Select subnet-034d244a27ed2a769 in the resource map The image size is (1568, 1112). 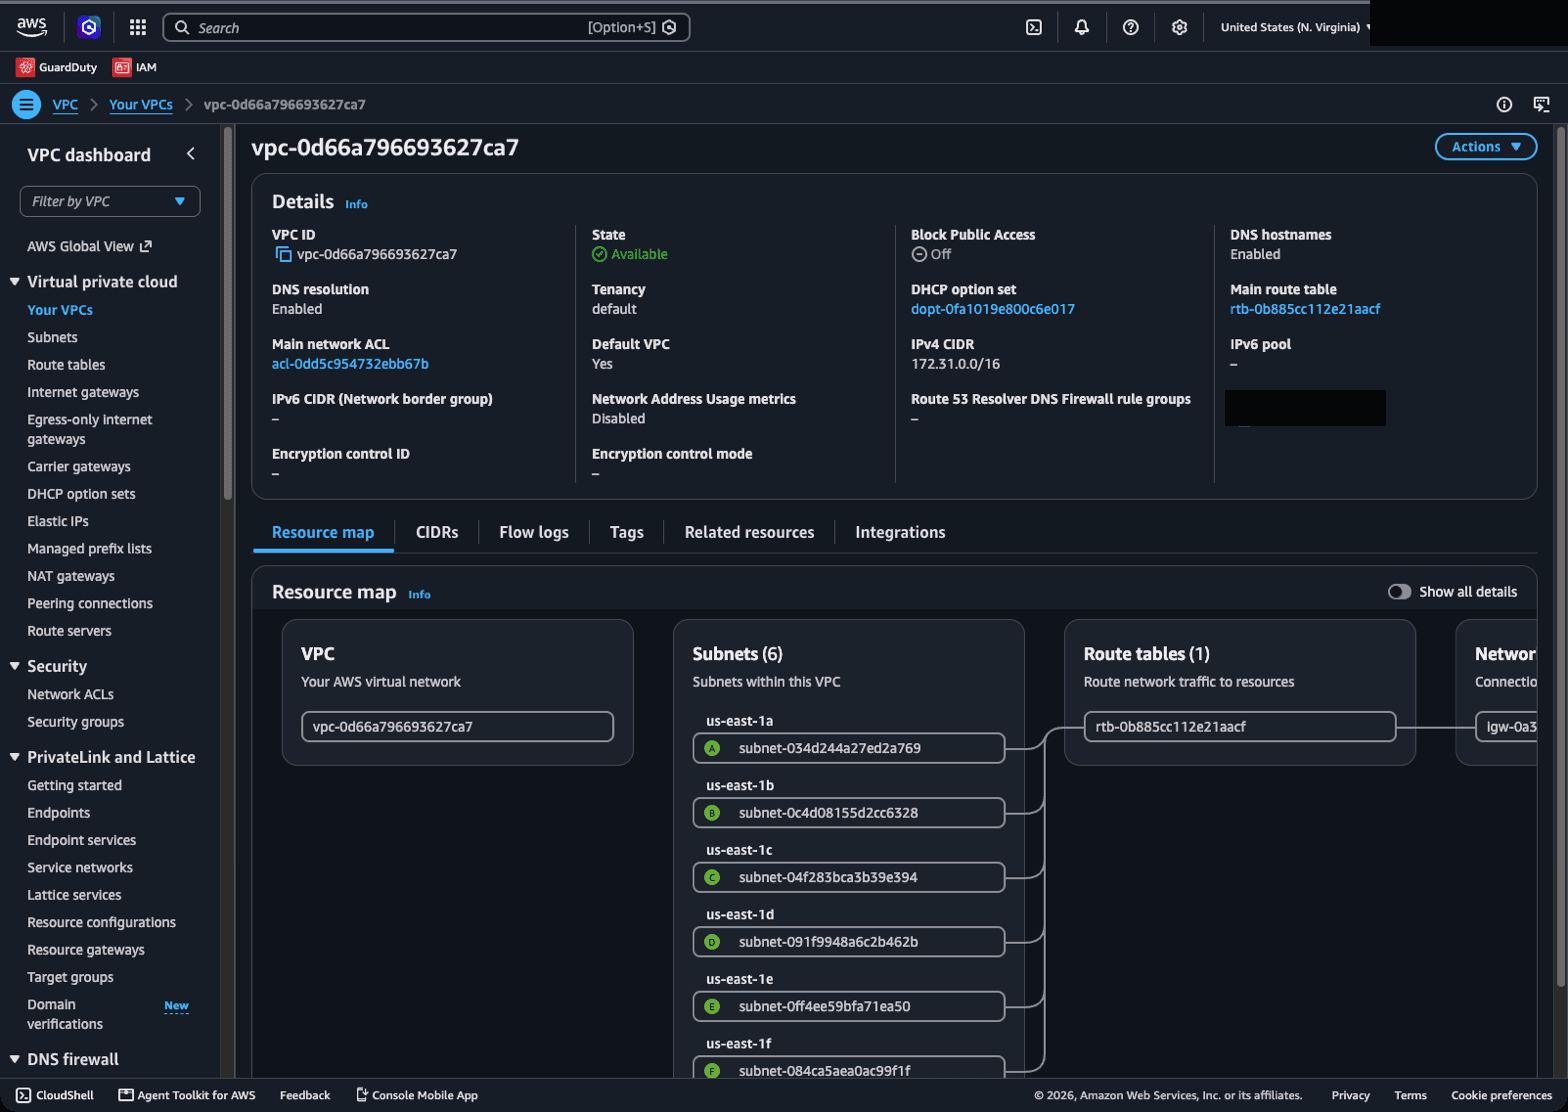coord(848,748)
